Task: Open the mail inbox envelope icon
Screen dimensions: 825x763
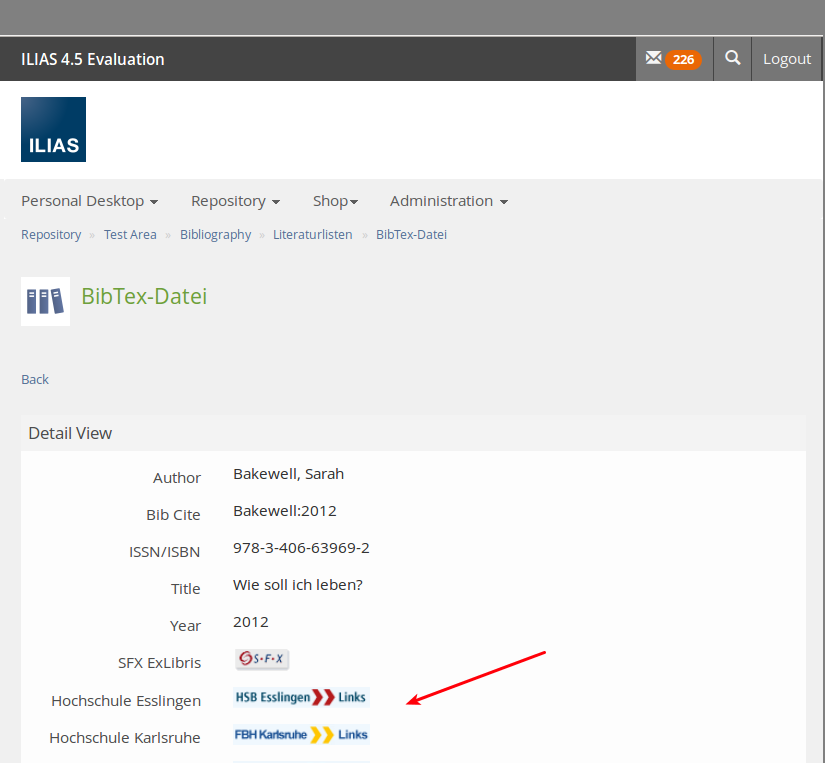Action: 653,59
